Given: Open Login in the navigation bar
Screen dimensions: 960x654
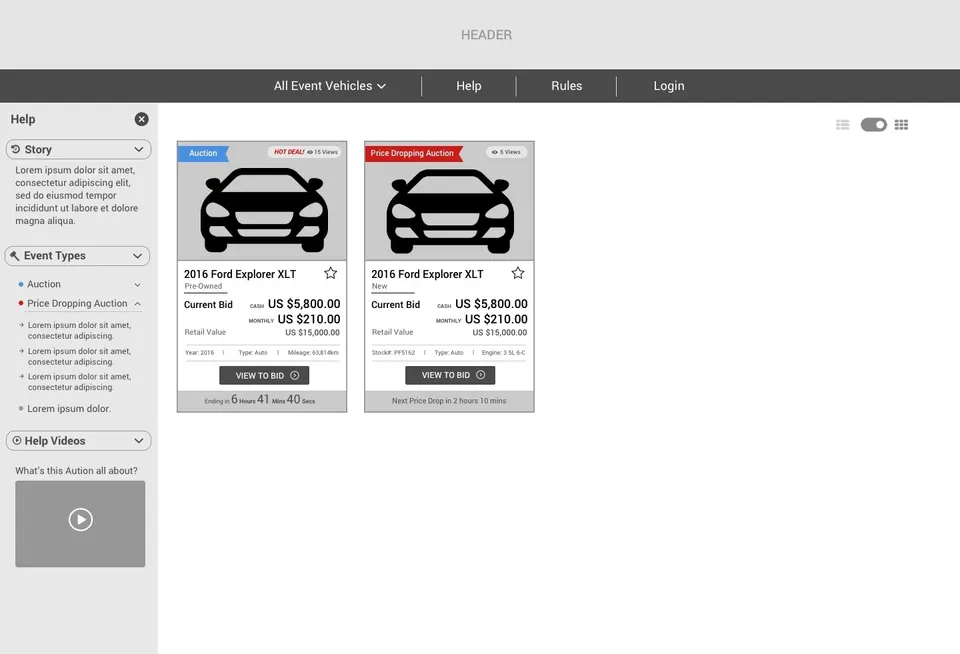Looking at the screenshot, I should tap(669, 86).
